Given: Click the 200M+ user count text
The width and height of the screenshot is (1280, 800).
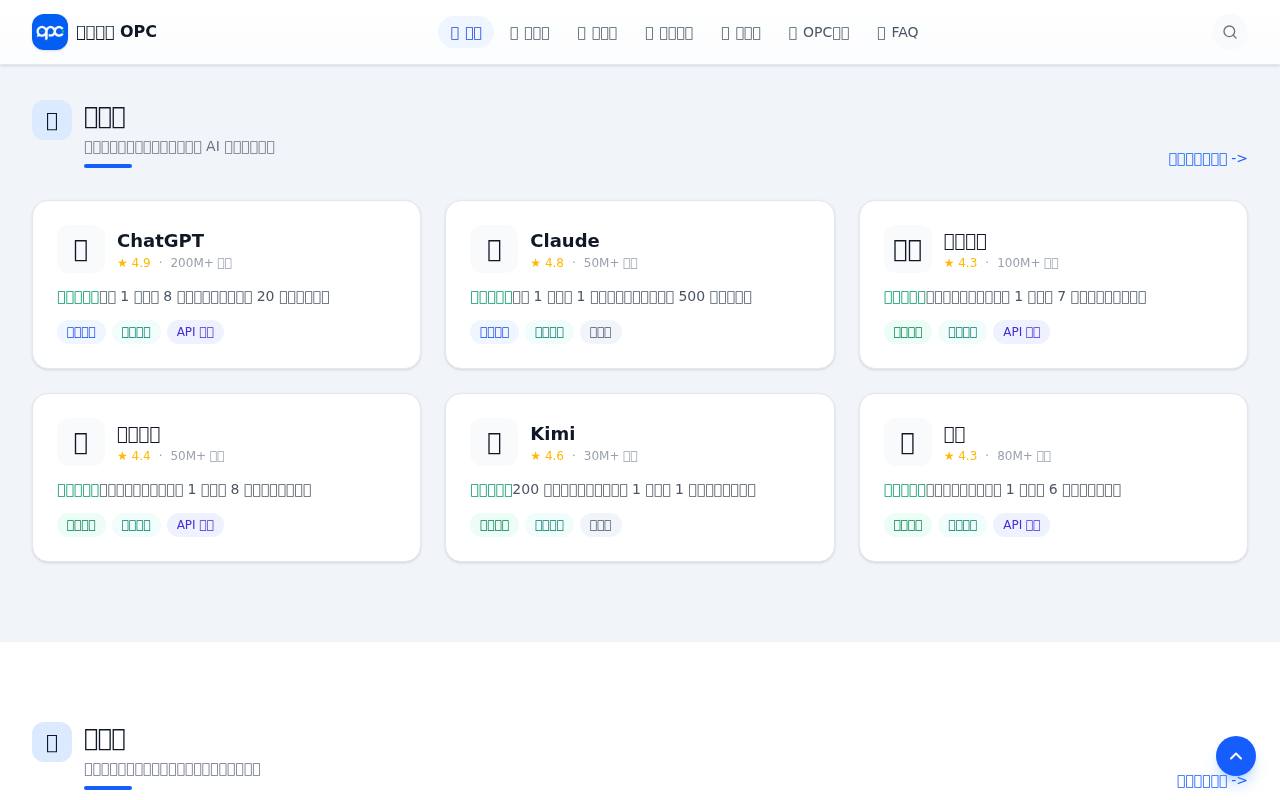Looking at the screenshot, I should click(x=201, y=263).
